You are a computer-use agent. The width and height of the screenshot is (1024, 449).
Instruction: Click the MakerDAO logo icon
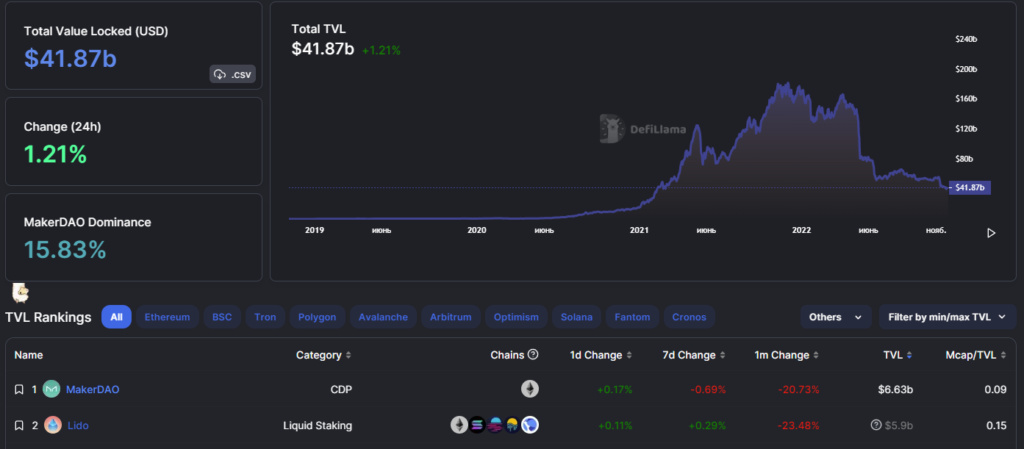pos(52,390)
